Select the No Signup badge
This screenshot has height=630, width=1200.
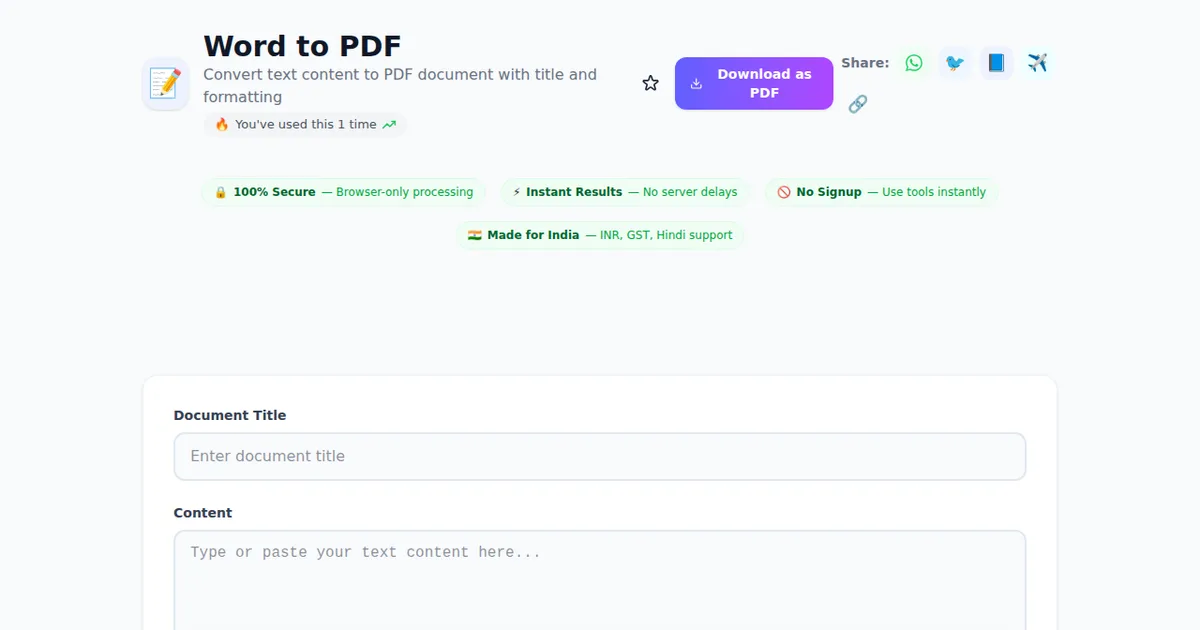tap(881, 192)
